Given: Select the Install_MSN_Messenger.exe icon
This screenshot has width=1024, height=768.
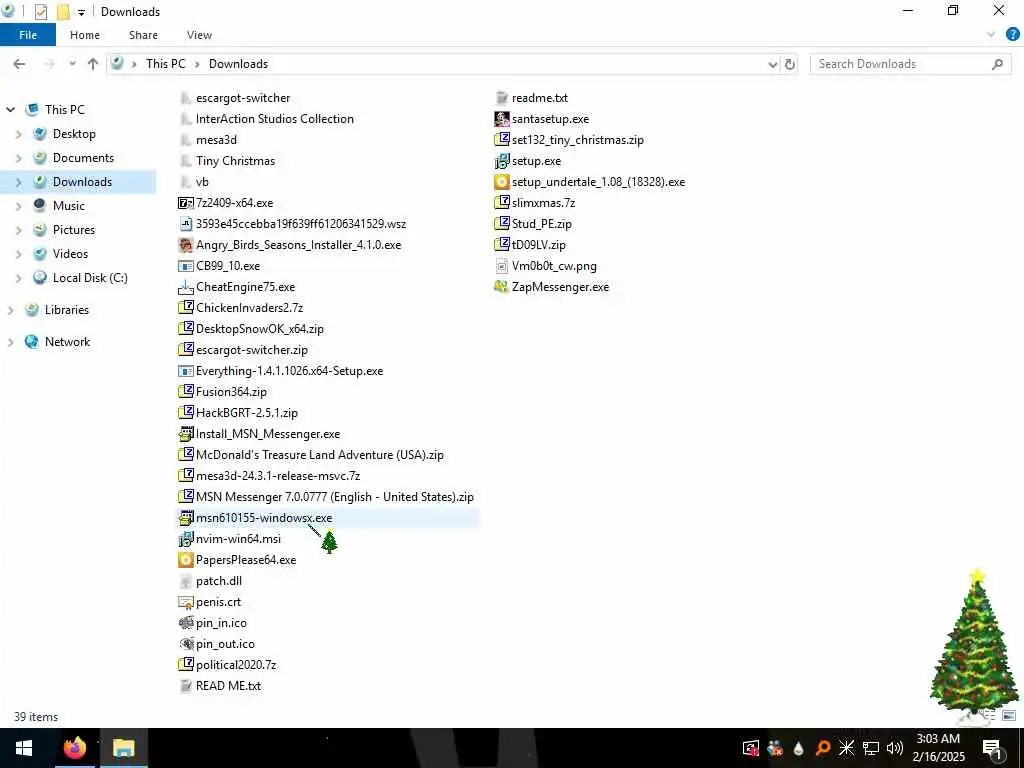Looking at the screenshot, I should click(x=186, y=434).
